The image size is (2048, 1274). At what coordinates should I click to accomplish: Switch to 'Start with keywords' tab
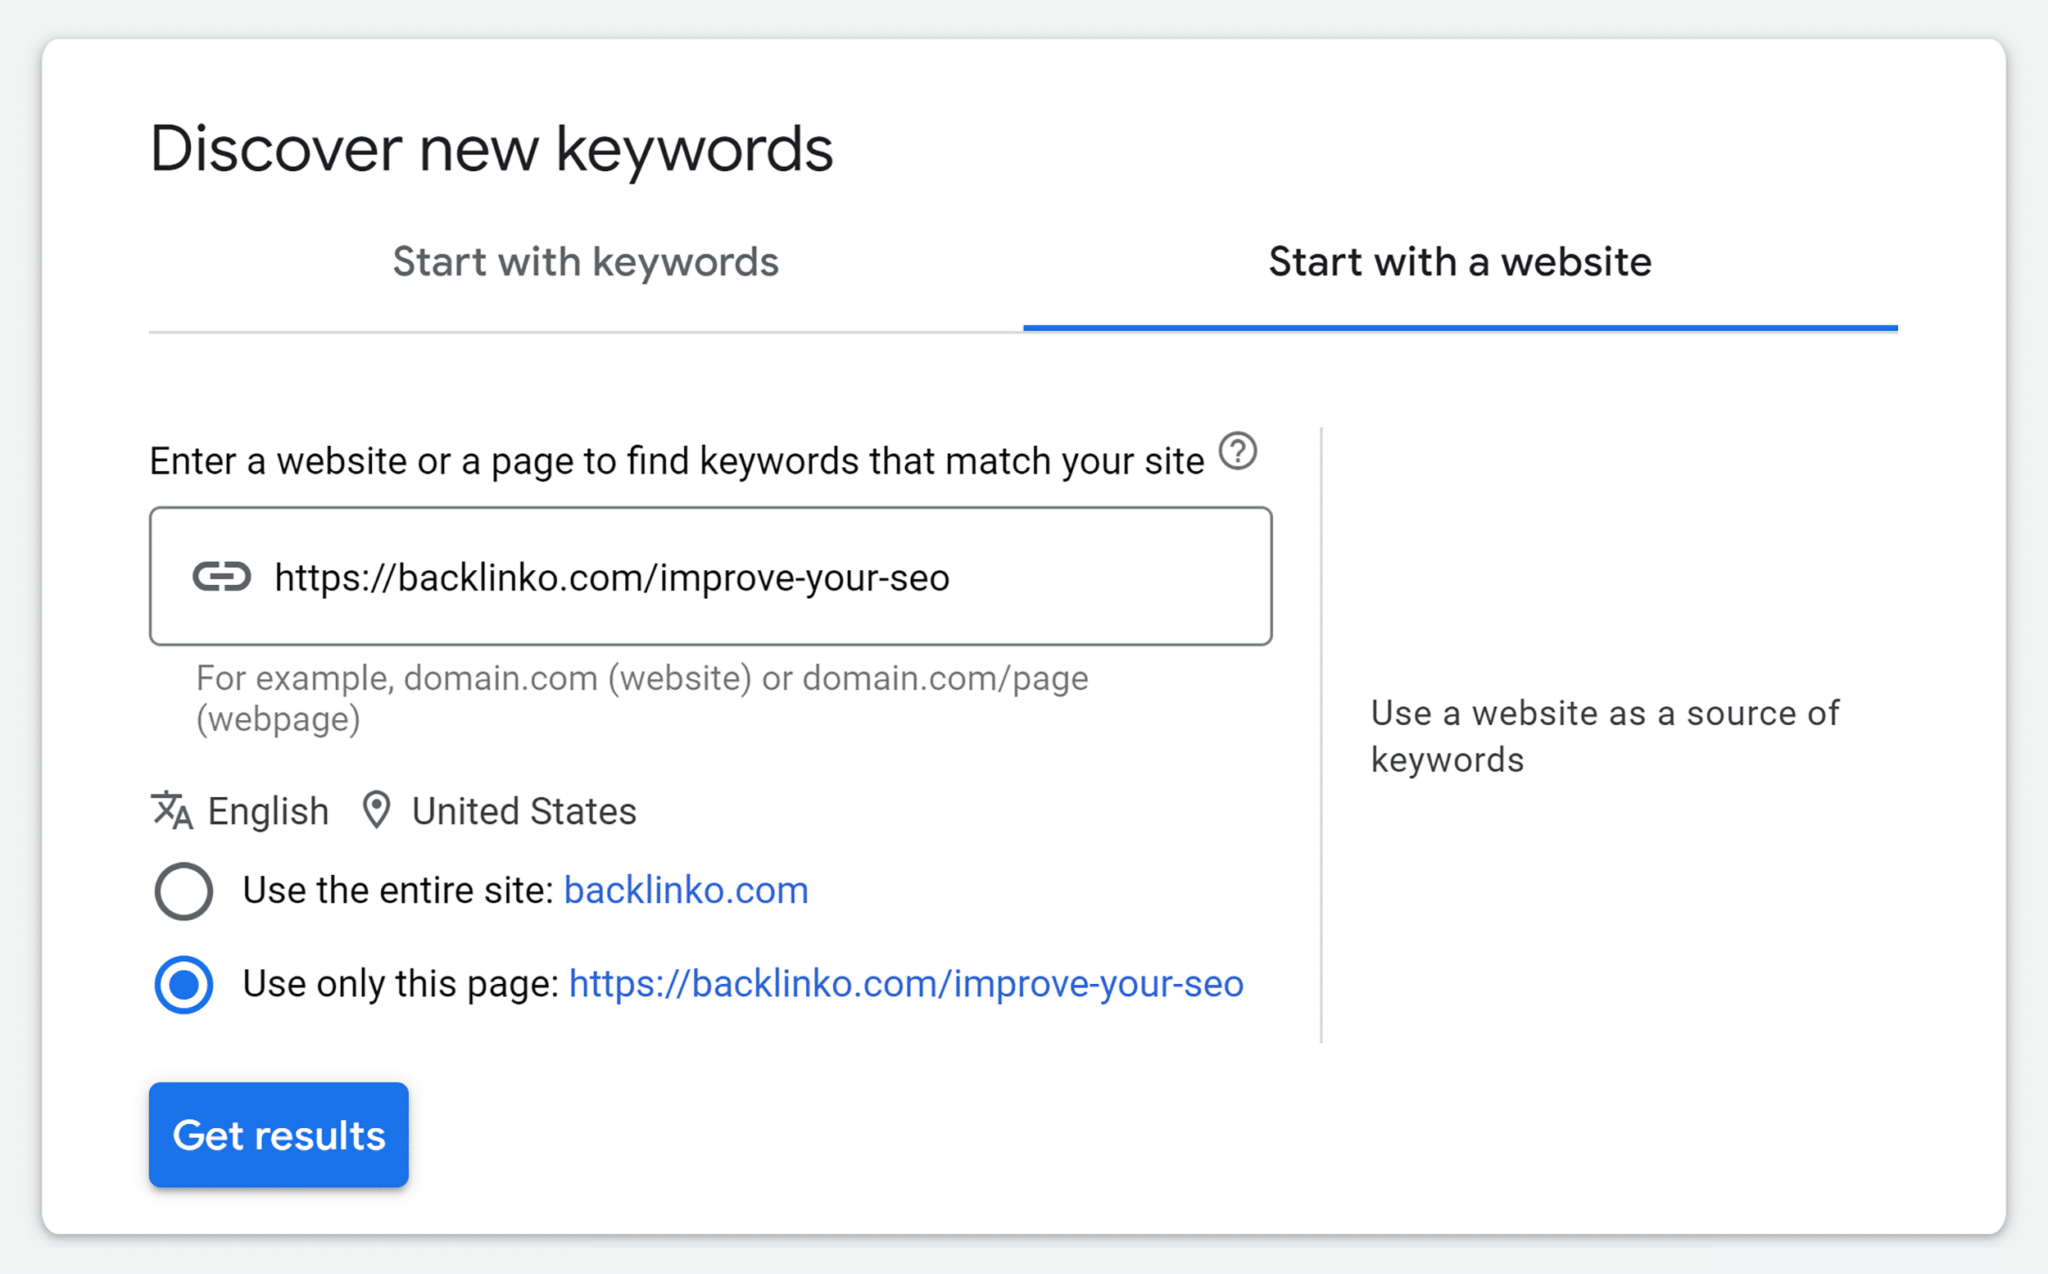click(x=585, y=263)
